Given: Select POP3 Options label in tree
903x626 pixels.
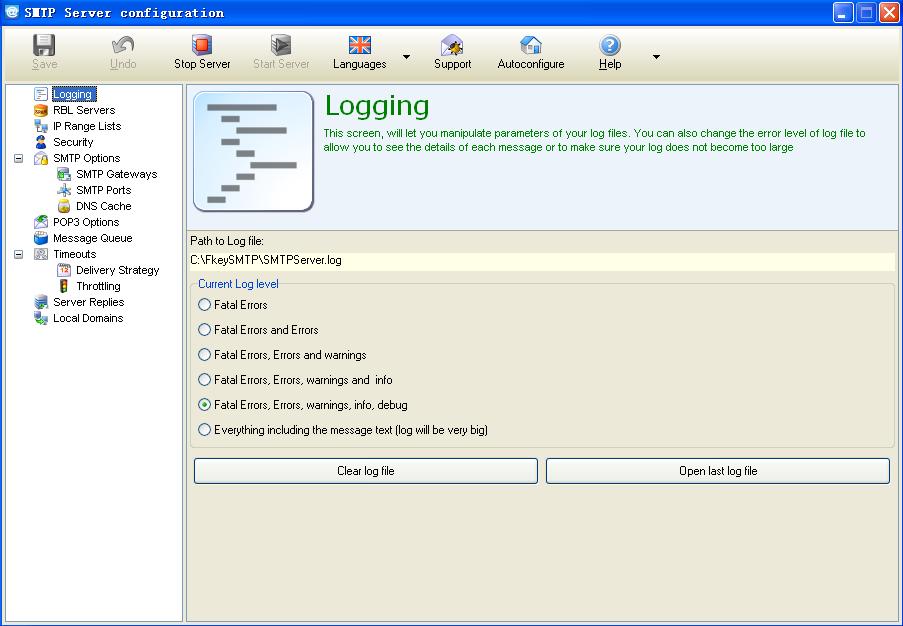Looking at the screenshot, I should [86, 222].
